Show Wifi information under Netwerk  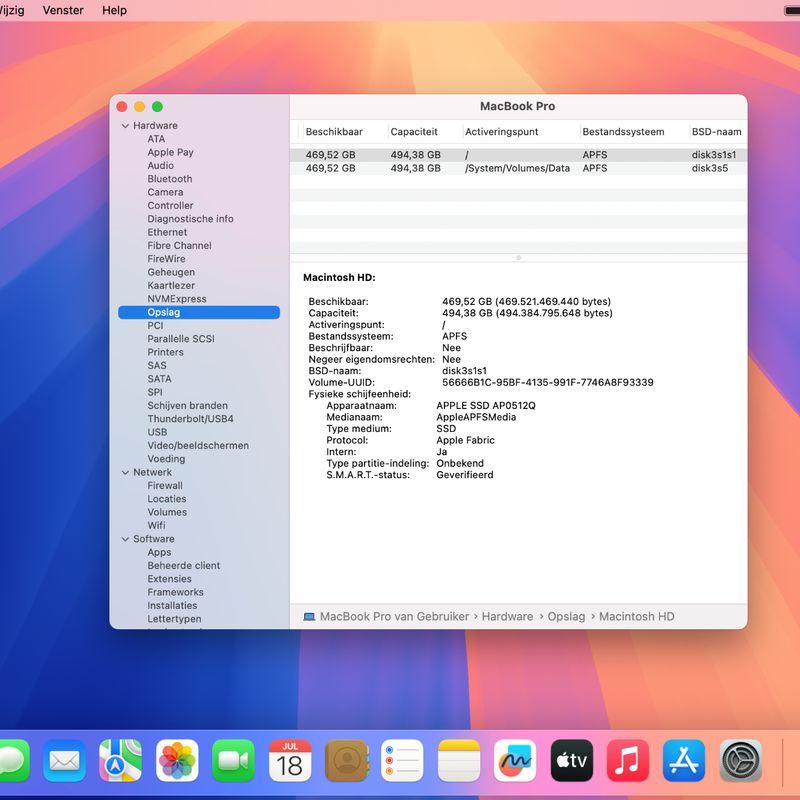156,525
